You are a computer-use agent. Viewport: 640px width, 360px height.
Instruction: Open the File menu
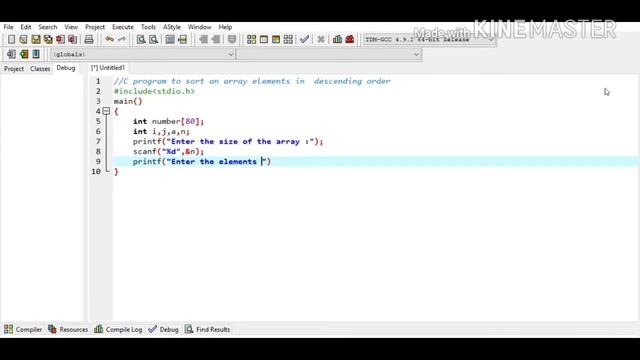(8, 27)
